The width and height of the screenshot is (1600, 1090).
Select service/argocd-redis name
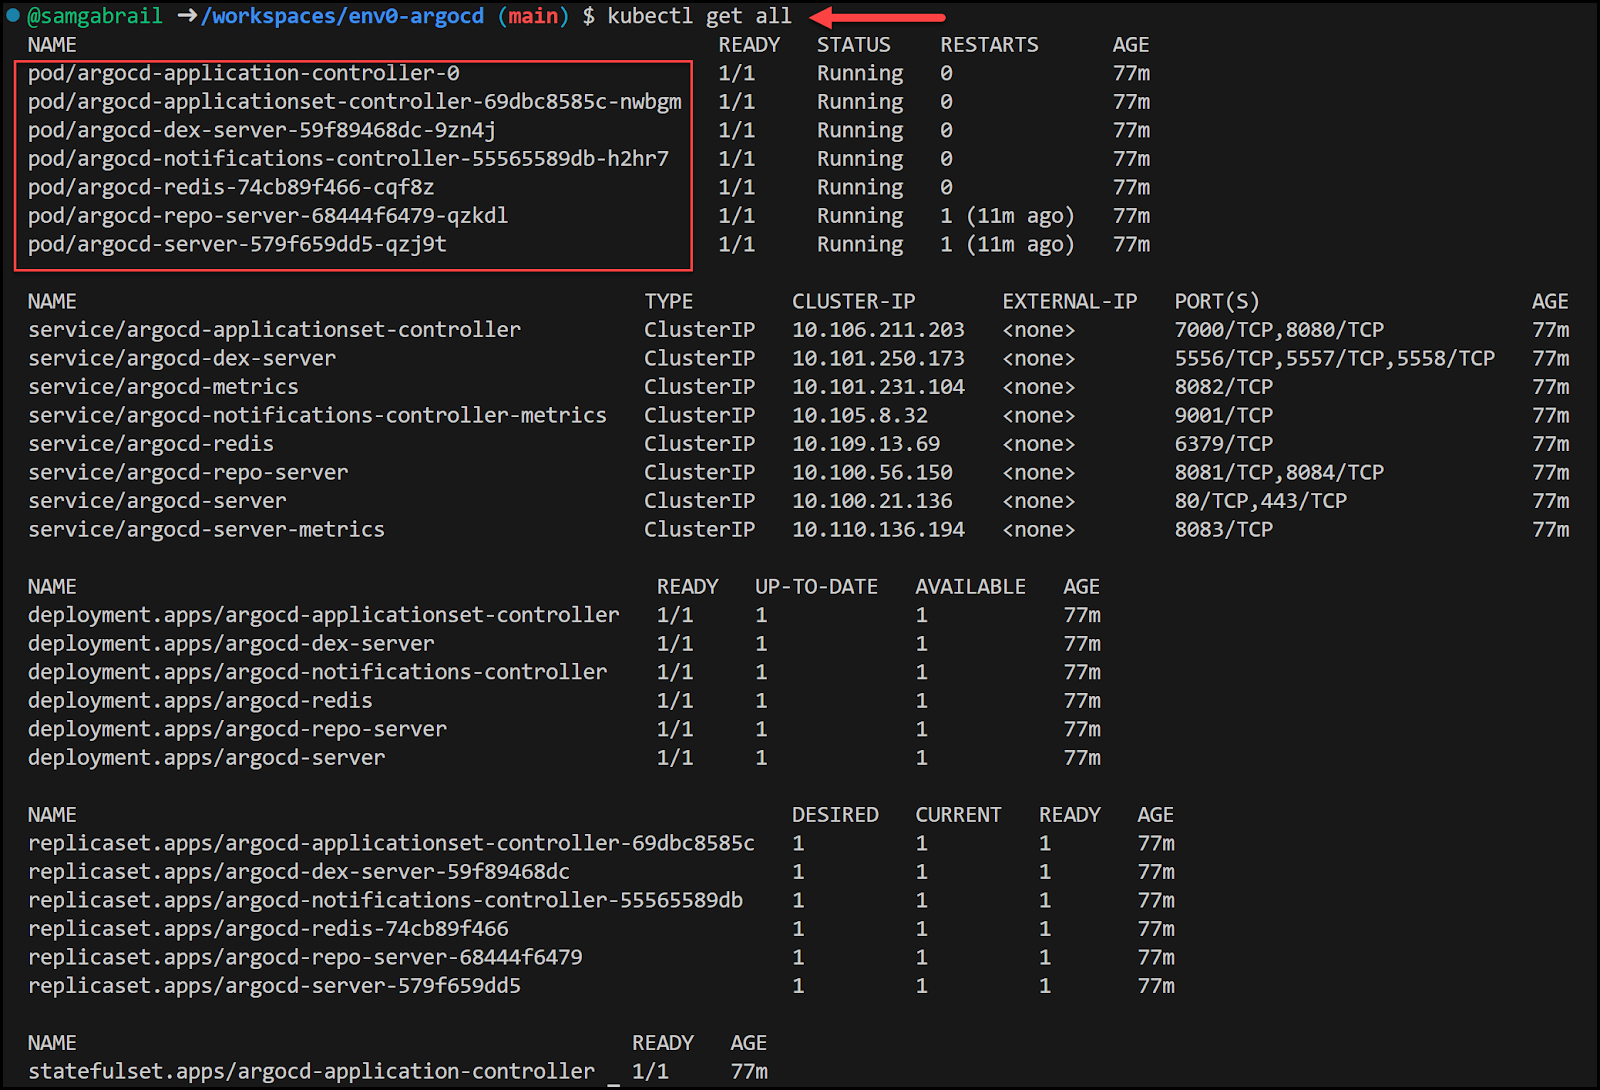pos(151,444)
